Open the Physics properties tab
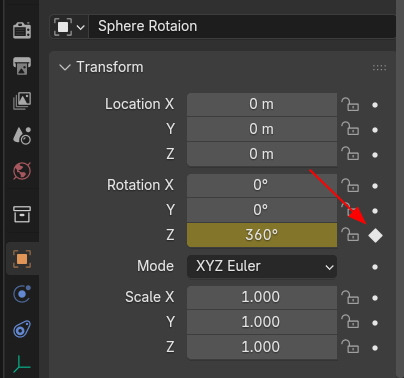This screenshot has width=404, height=378. pos(22,294)
